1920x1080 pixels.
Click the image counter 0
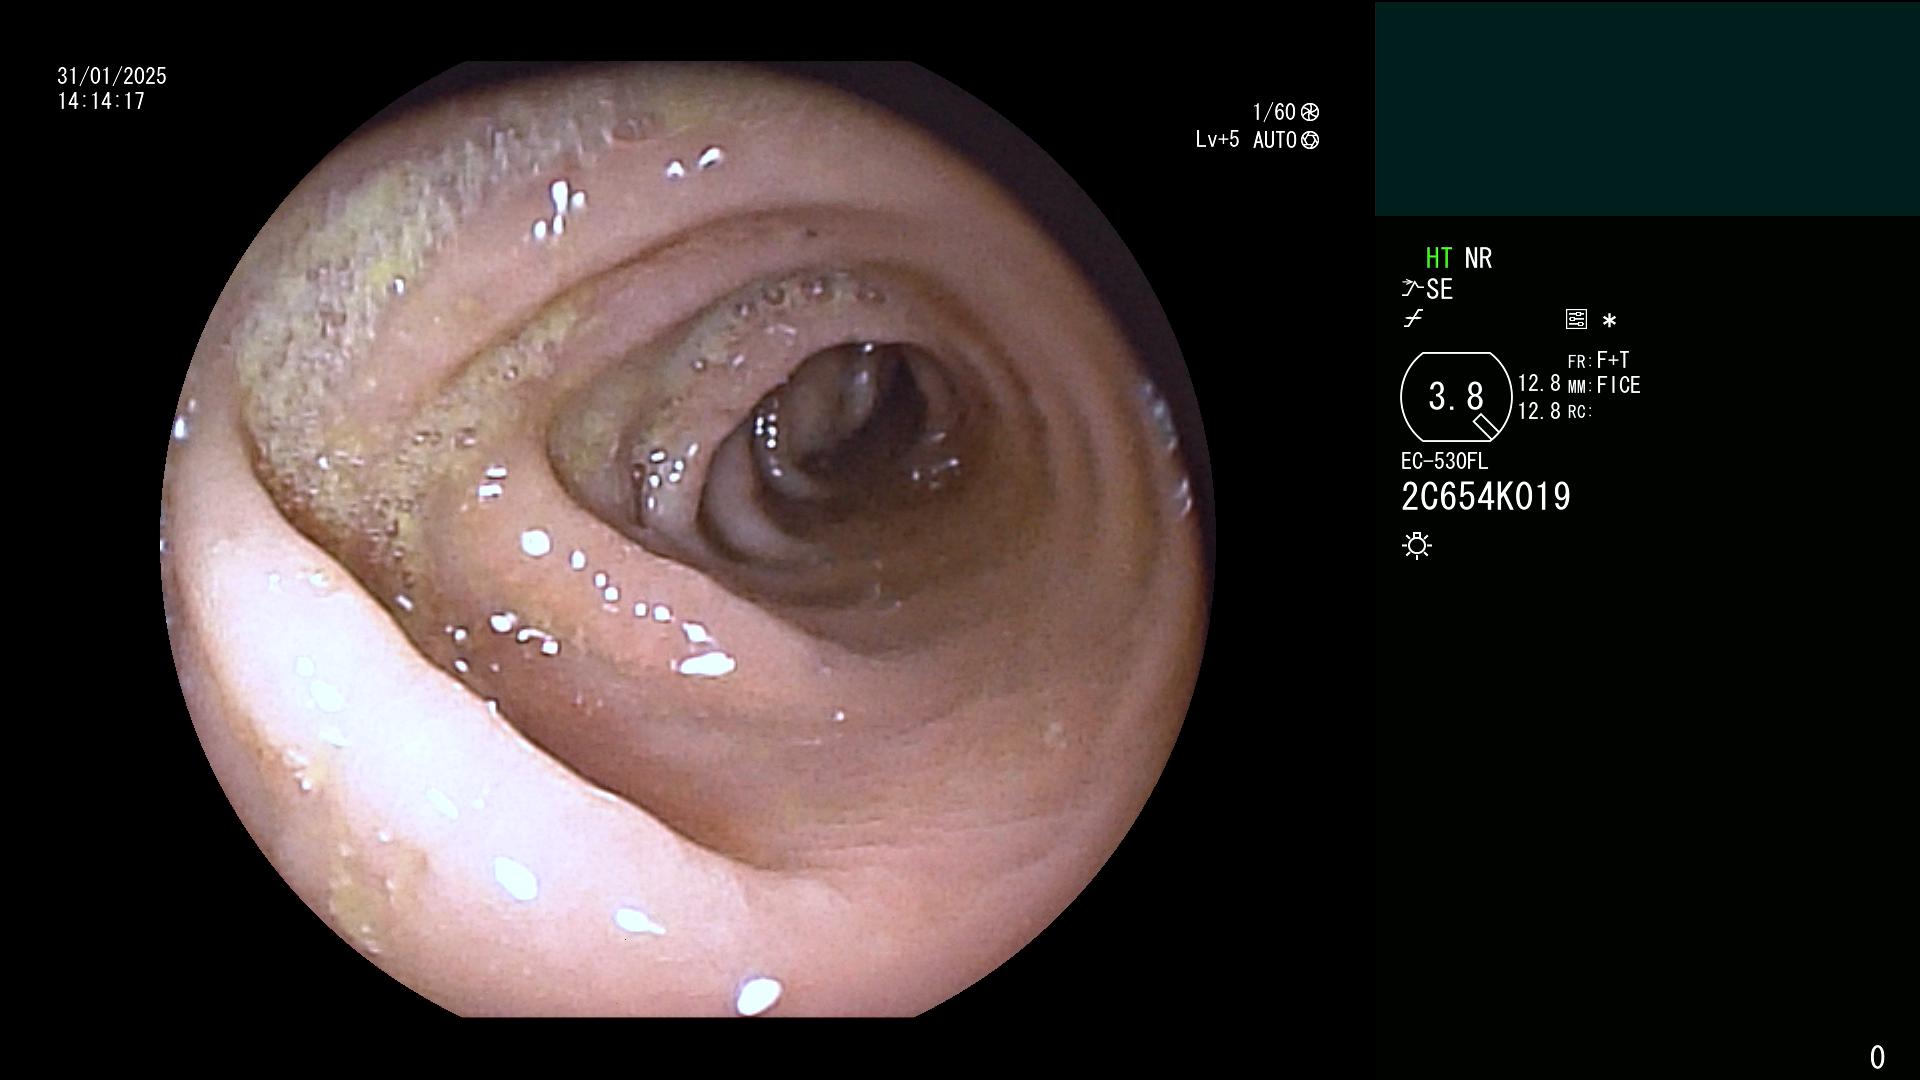1877,1057
